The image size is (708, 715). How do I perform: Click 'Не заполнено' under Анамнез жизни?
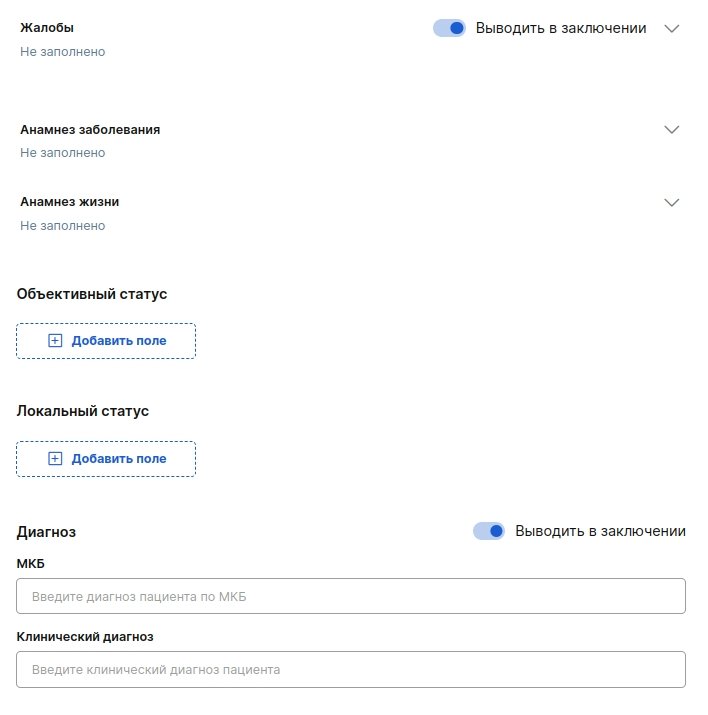[x=62, y=226]
